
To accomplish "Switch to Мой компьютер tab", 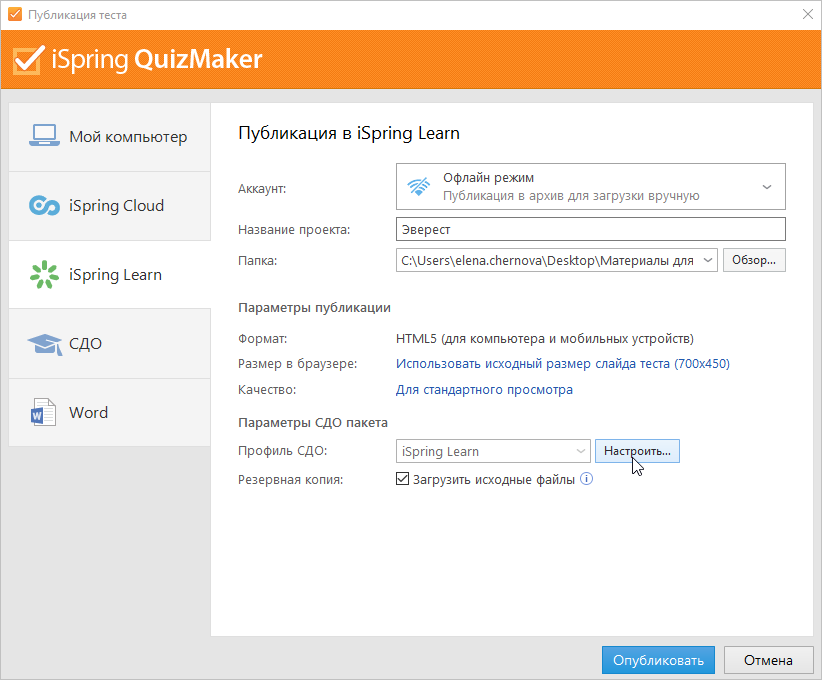I will (x=110, y=137).
